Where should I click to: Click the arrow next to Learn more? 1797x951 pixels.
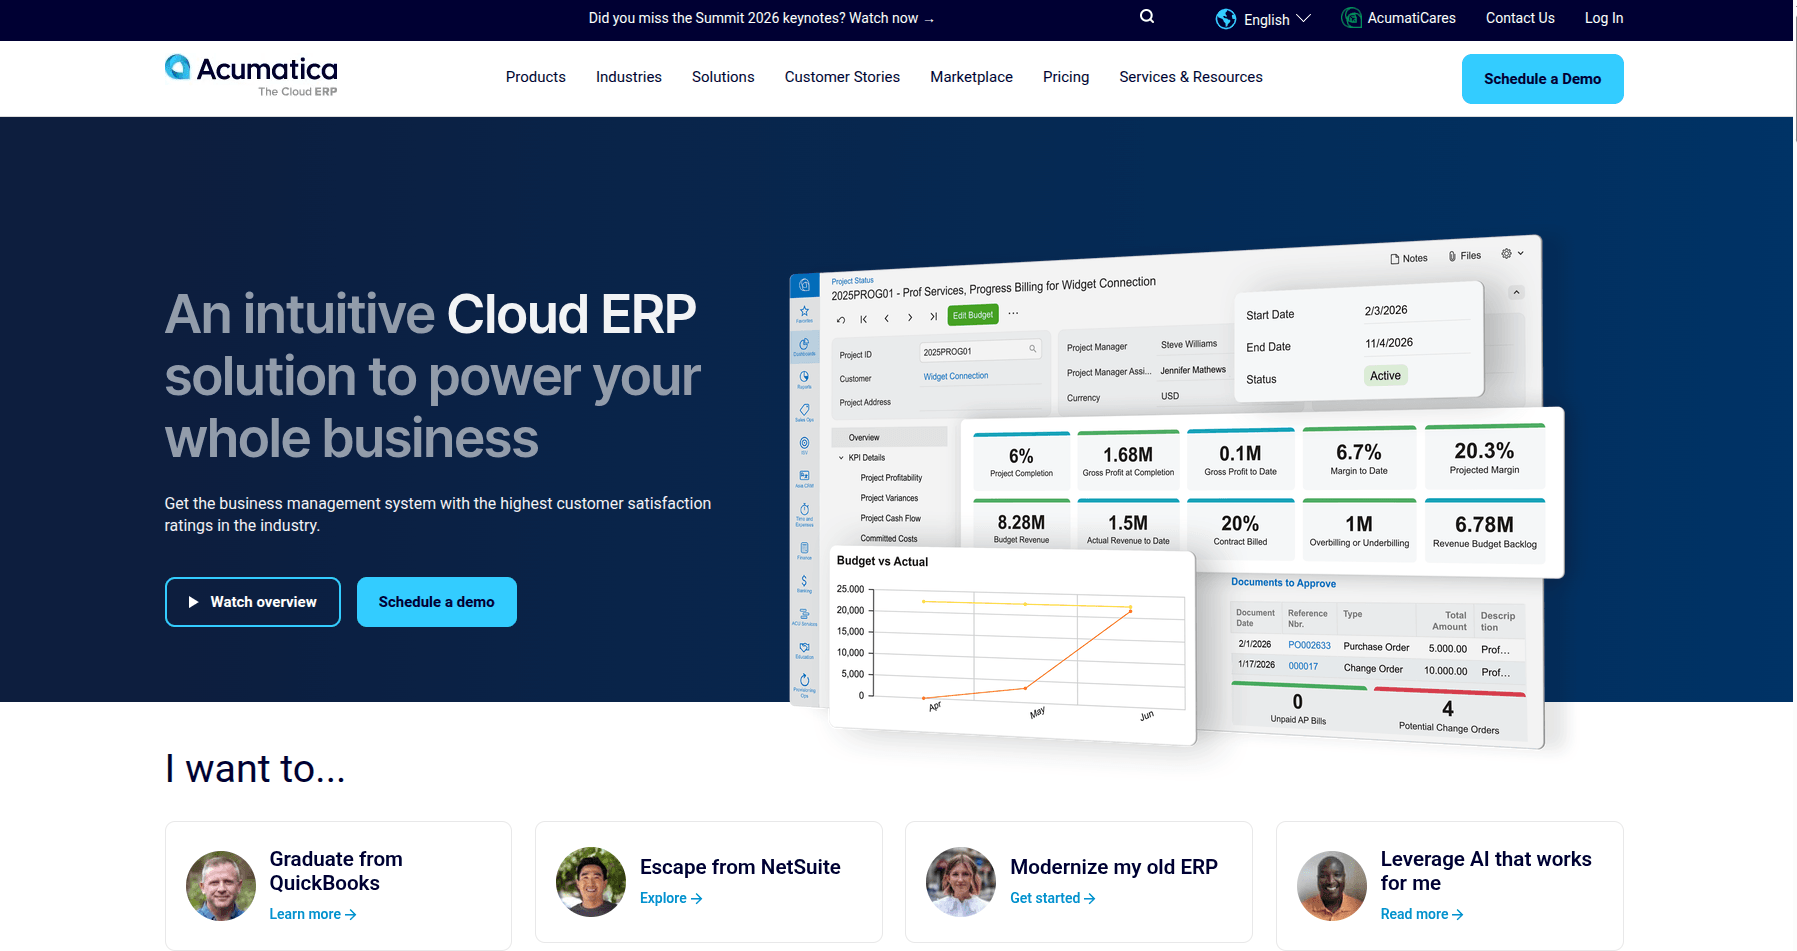[351, 915]
